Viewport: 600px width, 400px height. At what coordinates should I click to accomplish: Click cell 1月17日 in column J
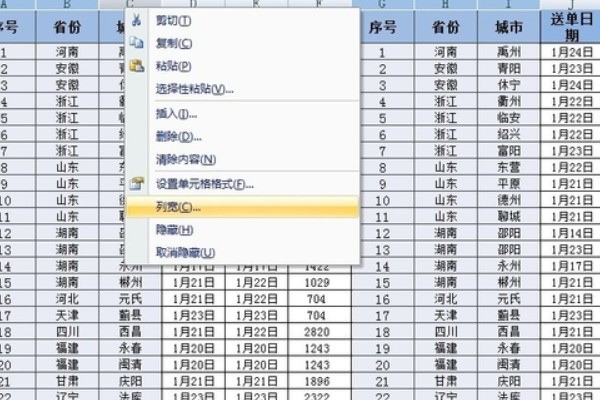(x=571, y=266)
